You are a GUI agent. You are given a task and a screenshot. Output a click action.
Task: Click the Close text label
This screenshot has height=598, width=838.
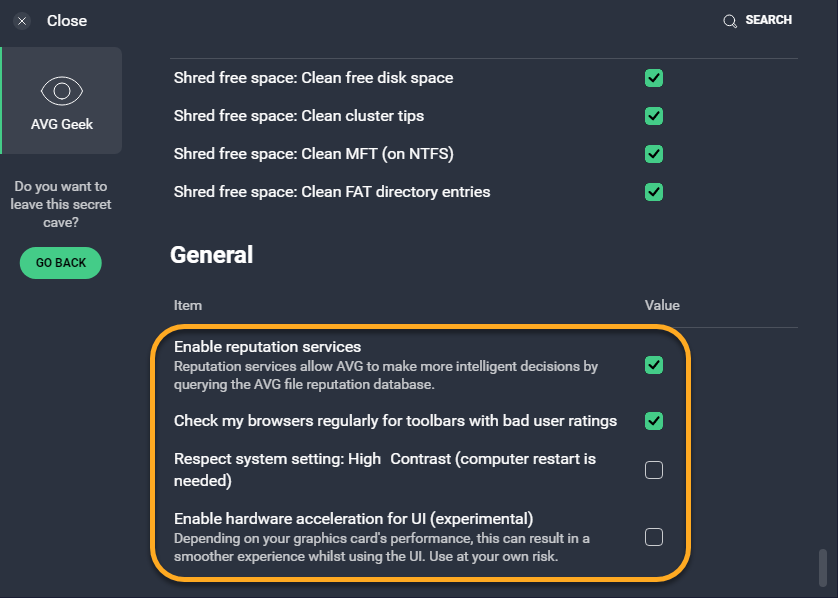pyautogui.click(x=67, y=21)
